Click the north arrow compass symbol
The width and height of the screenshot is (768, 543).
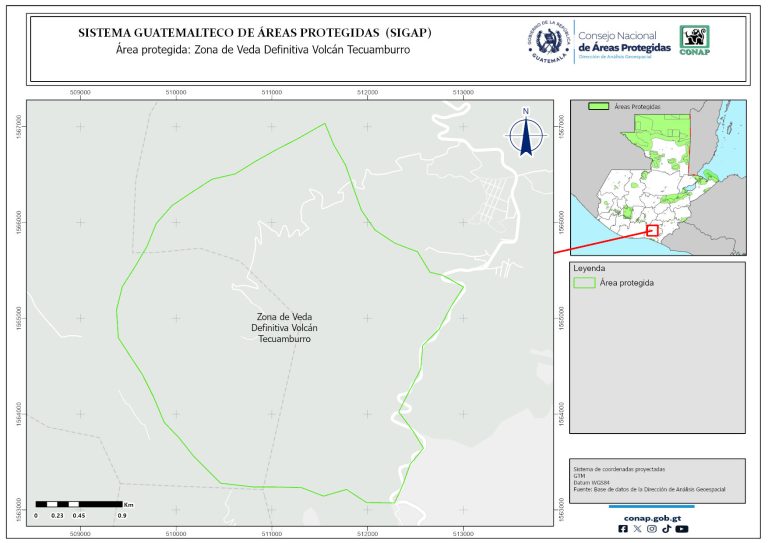[x=525, y=134]
